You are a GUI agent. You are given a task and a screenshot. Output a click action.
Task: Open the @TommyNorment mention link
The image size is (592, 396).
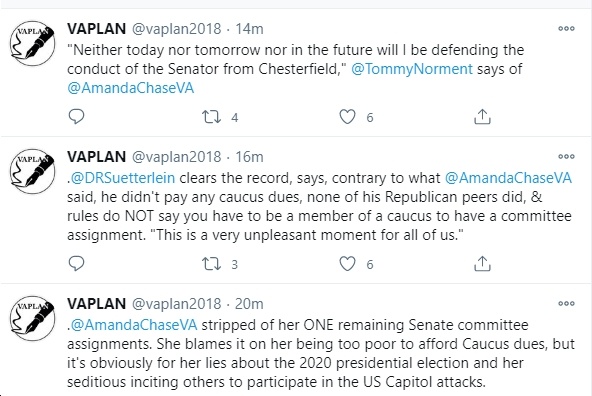412,69
